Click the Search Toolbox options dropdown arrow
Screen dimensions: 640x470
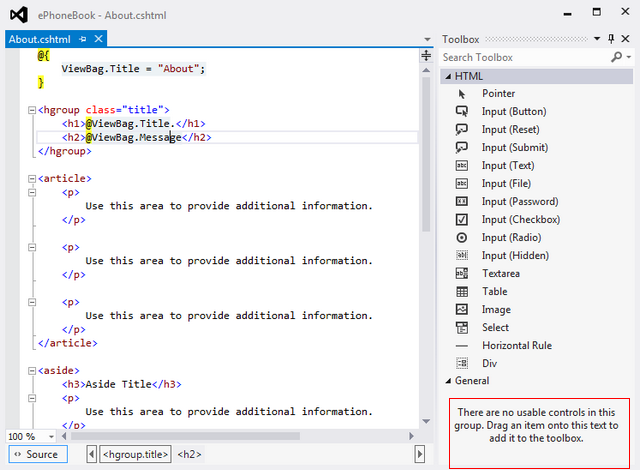tap(629, 57)
